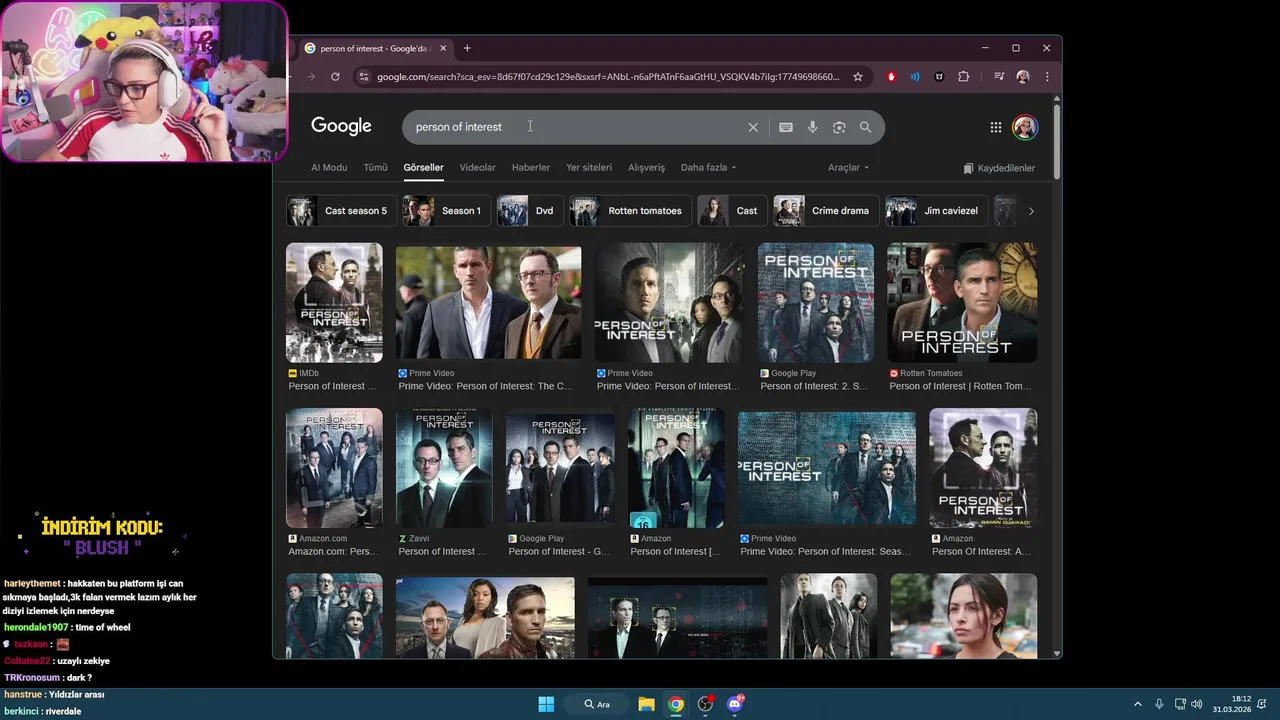Open the Windows taskbar search 'Ara'
This screenshot has height=720, width=1280.
(x=598, y=704)
